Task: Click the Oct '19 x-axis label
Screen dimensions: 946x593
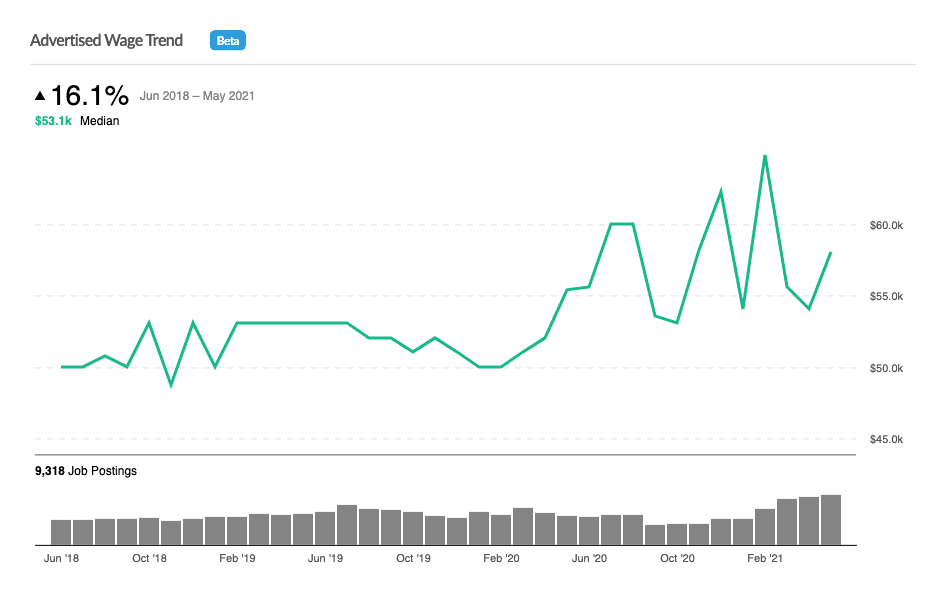Action: [x=413, y=558]
